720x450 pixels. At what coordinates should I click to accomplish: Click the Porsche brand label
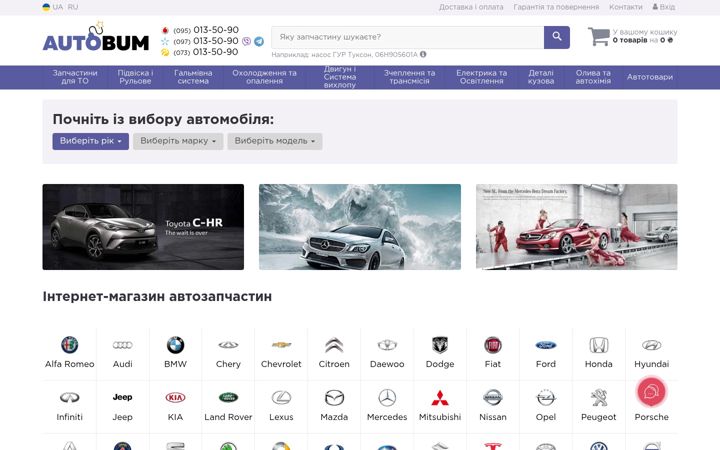tap(652, 417)
